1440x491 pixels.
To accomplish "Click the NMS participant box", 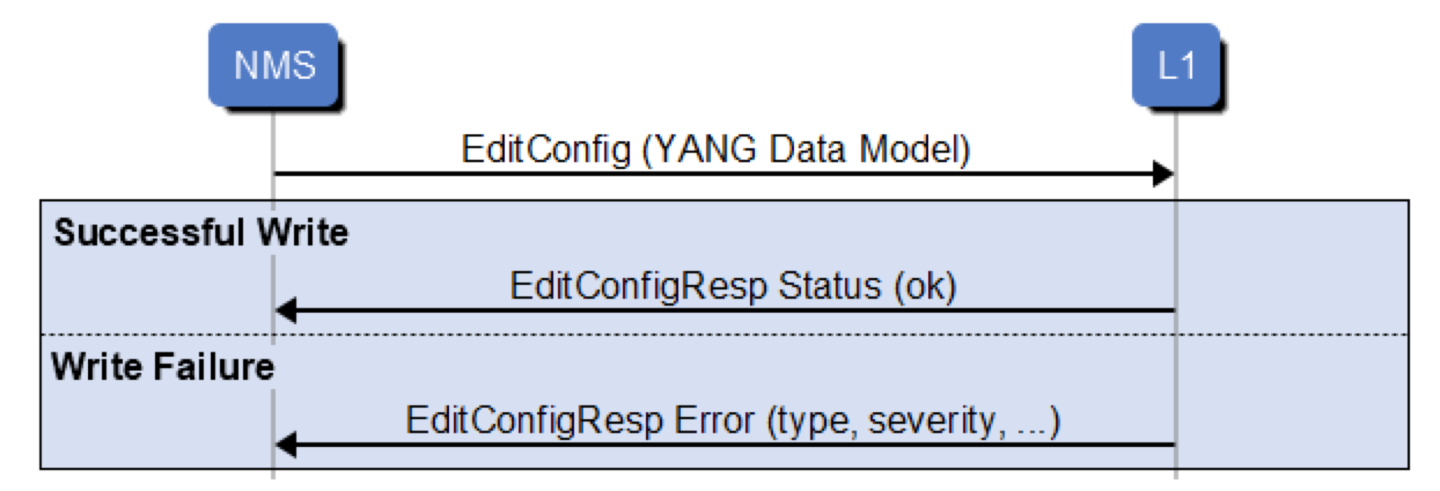I will click(274, 66).
